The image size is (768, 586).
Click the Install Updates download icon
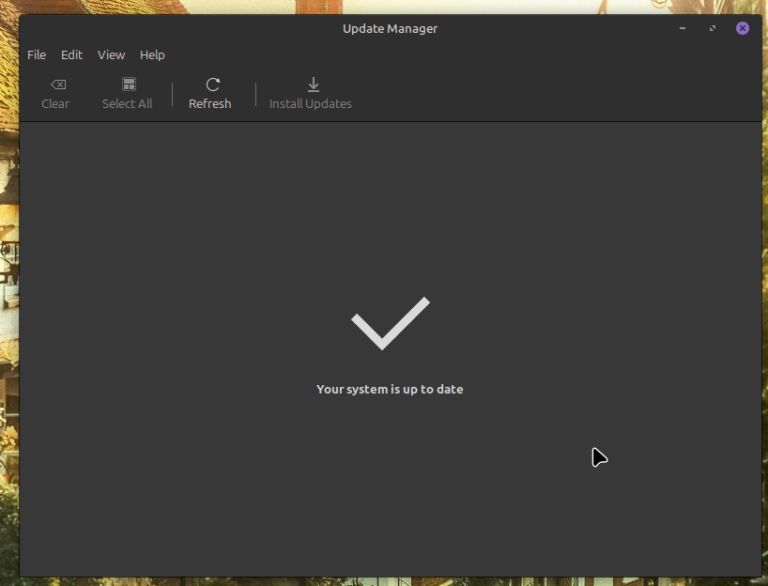coord(313,84)
